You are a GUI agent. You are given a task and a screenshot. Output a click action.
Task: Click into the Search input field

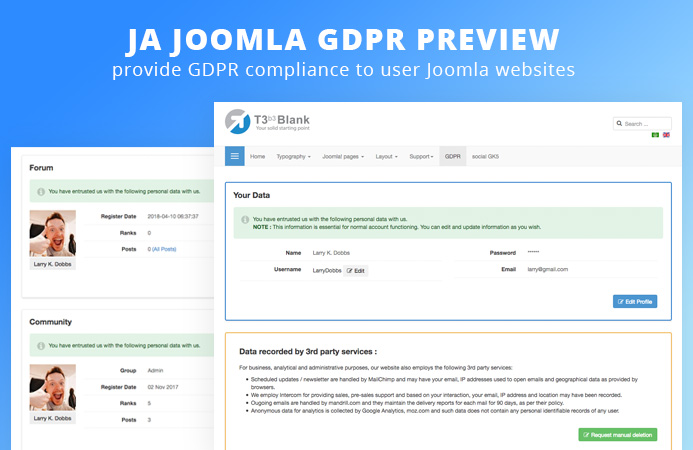pyautogui.click(x=642, y=124)
